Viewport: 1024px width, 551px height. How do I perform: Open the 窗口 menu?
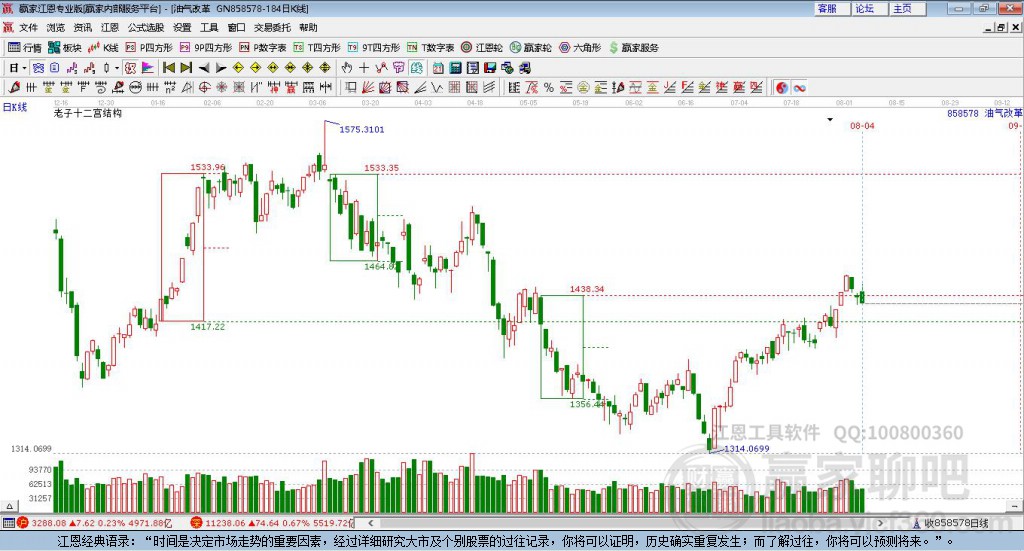[236, 27]
